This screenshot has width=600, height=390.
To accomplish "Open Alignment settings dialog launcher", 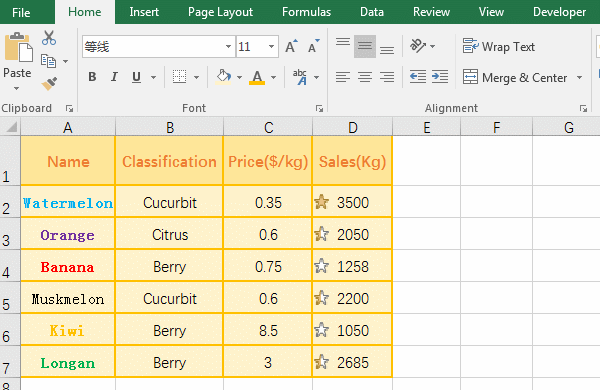I will point(583,109).
